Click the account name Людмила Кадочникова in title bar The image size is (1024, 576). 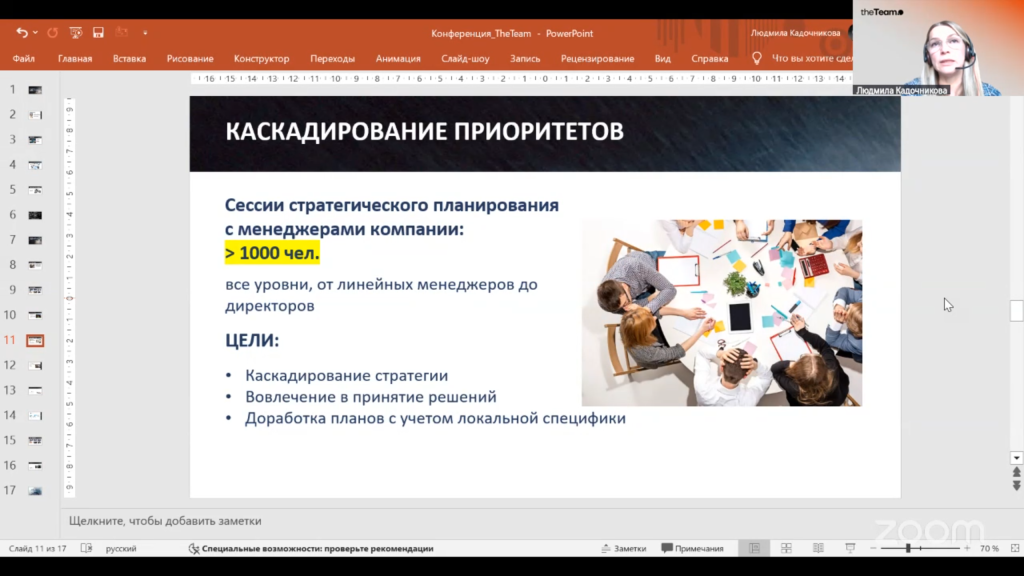coord(795,33)
